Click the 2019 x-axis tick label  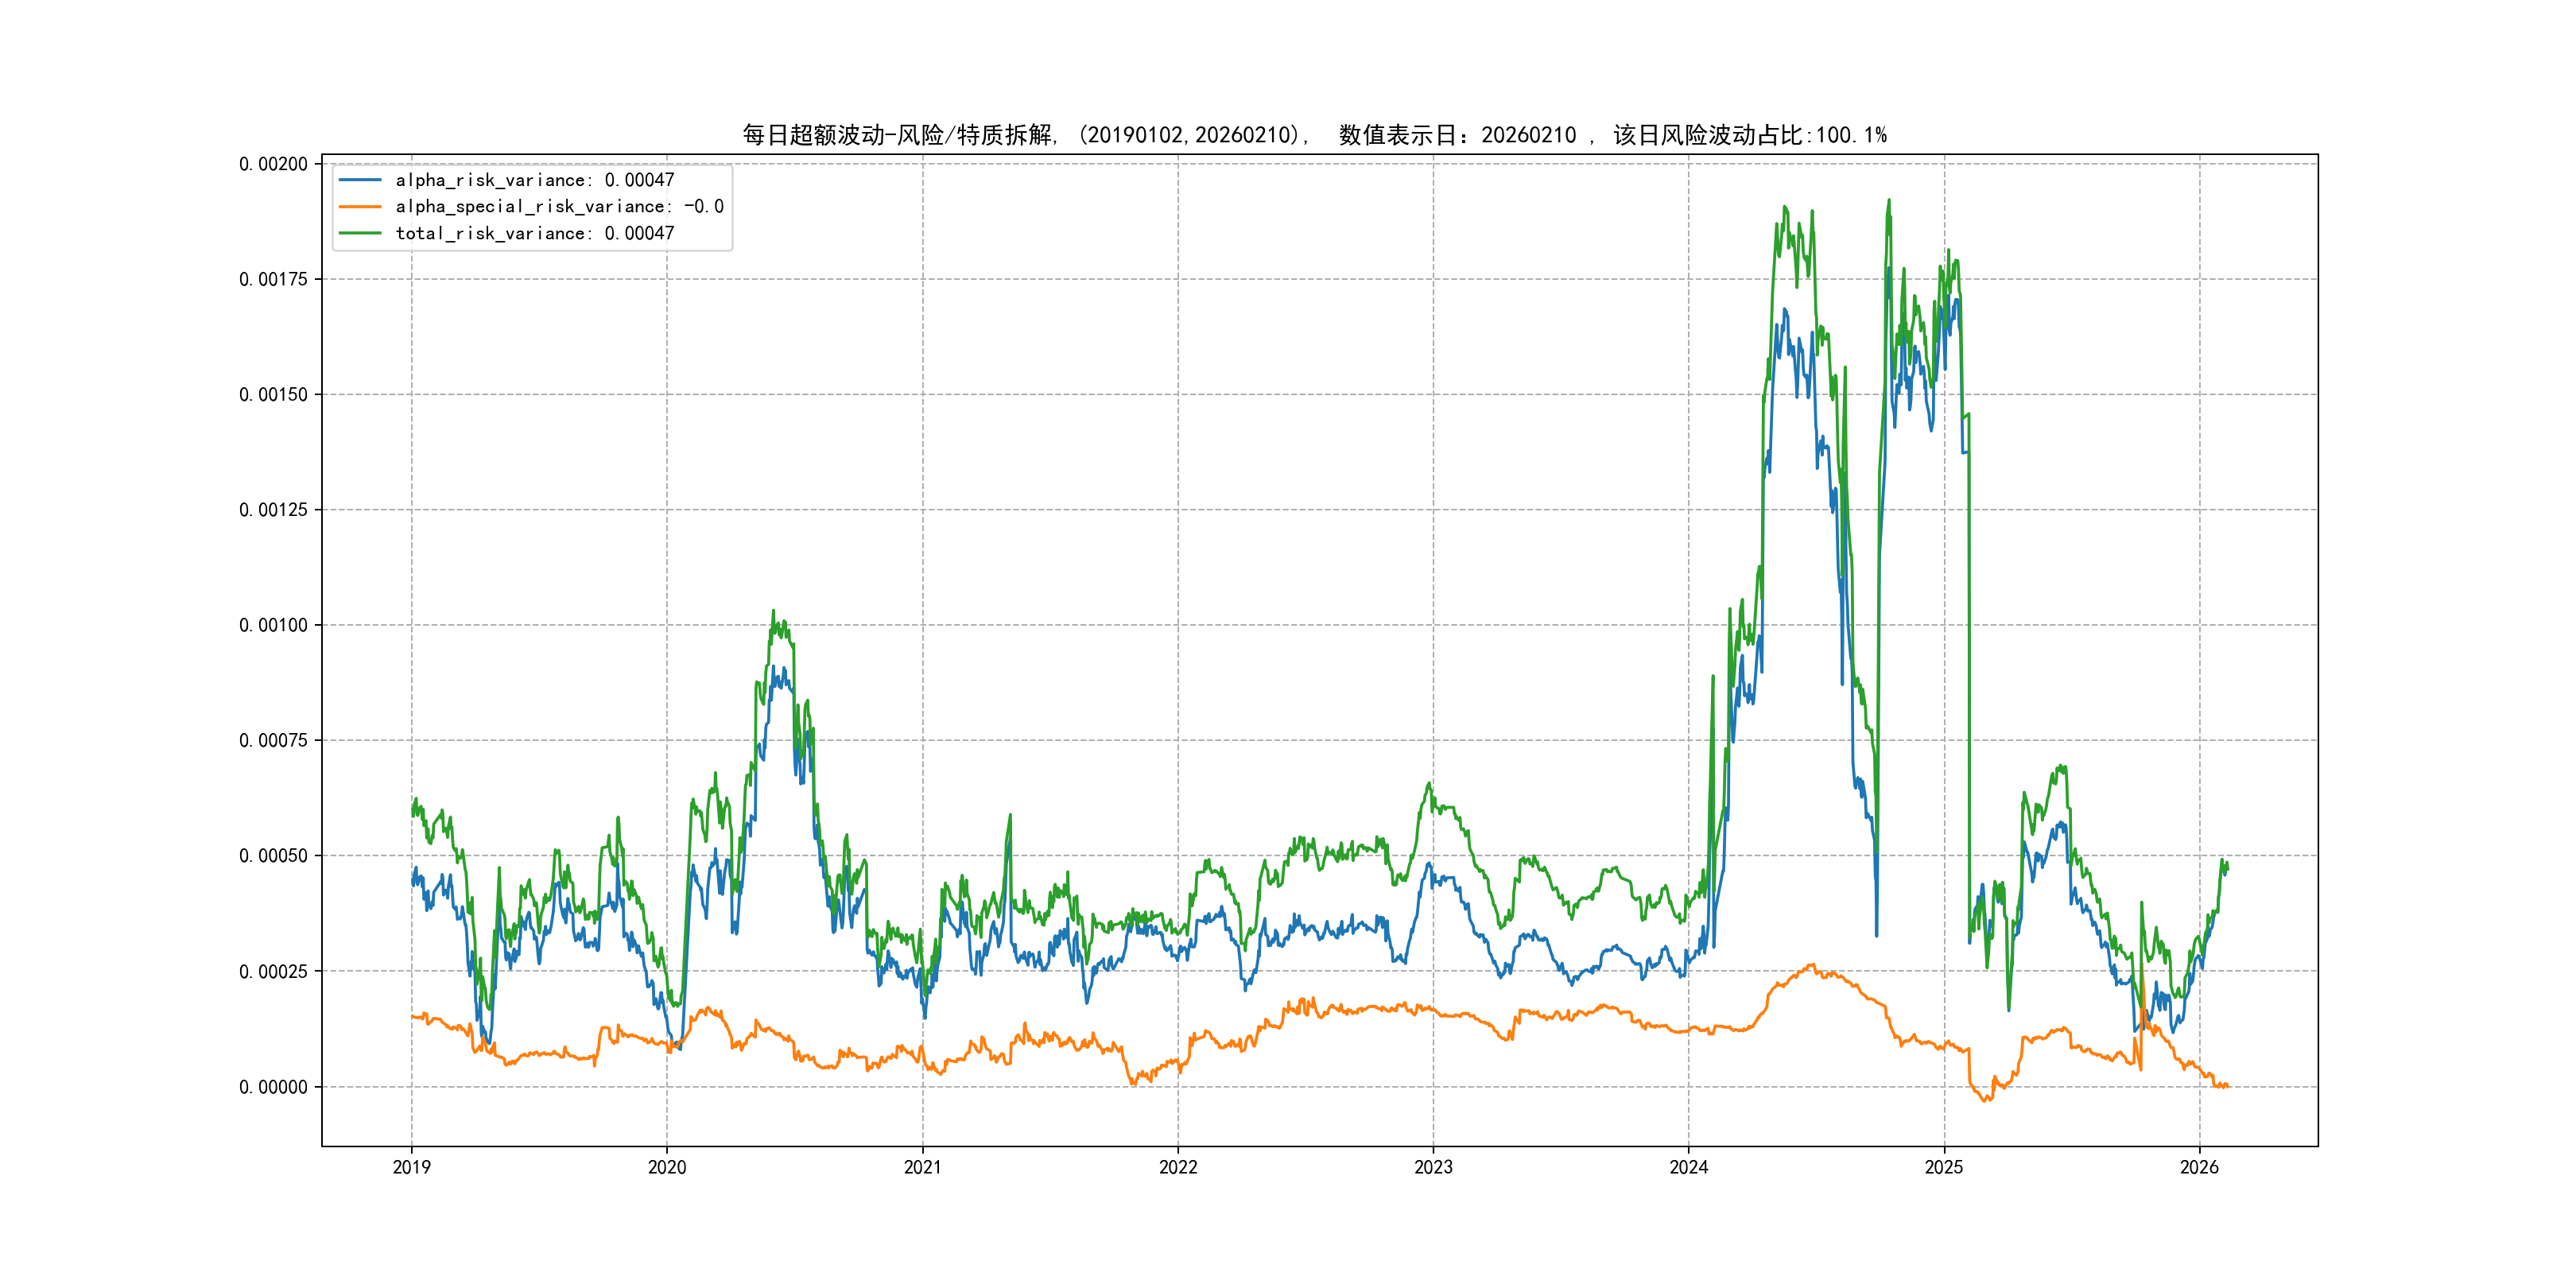[411, 1167]
